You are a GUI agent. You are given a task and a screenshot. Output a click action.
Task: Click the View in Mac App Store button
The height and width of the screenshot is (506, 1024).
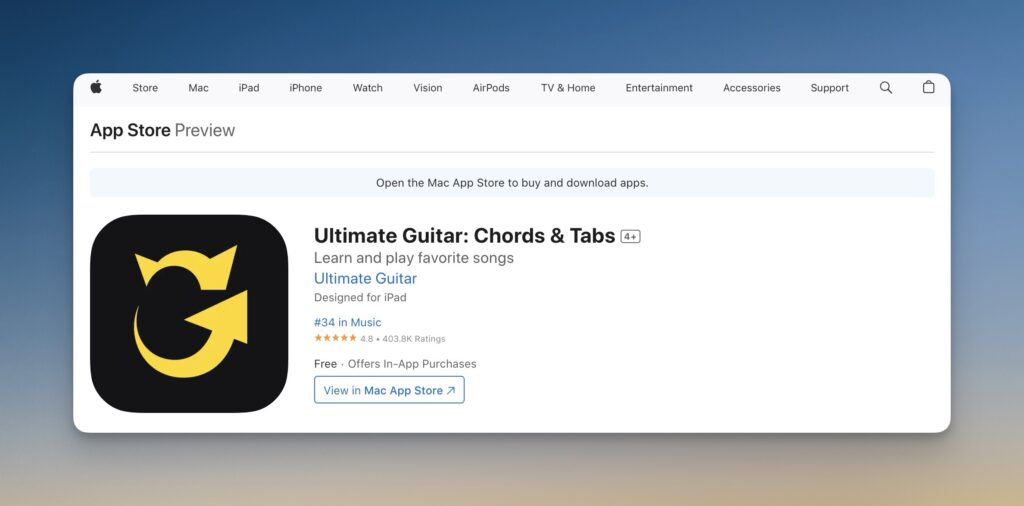(x=389, y=390)
